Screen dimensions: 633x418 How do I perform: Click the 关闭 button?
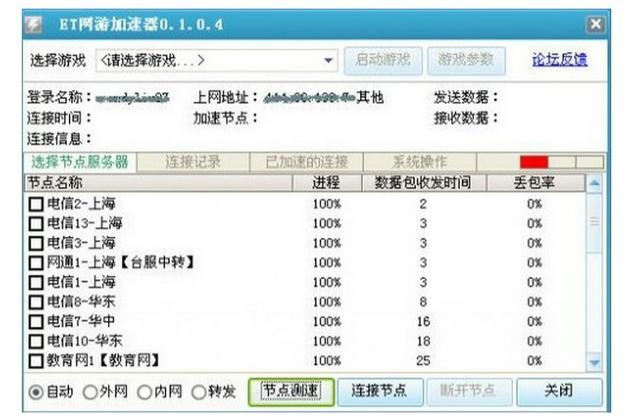(559, 391)
